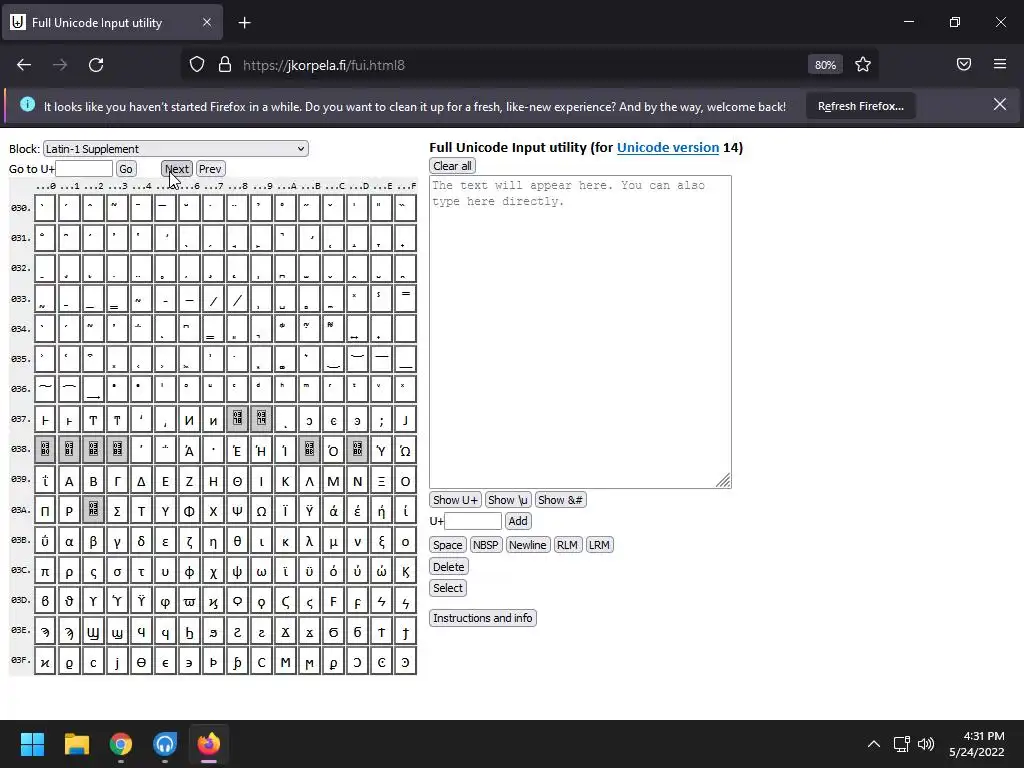The image size is (1024, 768).
Task: Open the headphones app in taskbar
Action: pyautogui.click(x=165, y=744)
